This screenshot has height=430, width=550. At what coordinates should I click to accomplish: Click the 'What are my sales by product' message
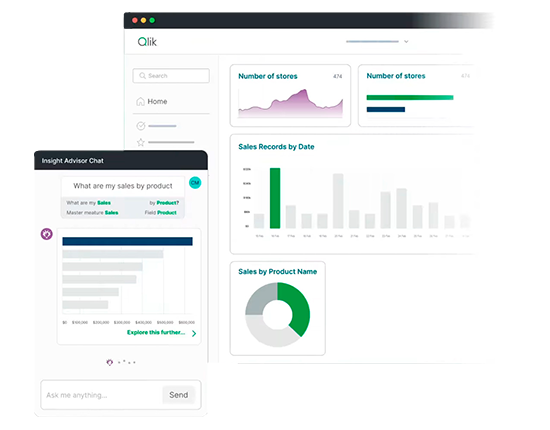[x=123, y=186]
